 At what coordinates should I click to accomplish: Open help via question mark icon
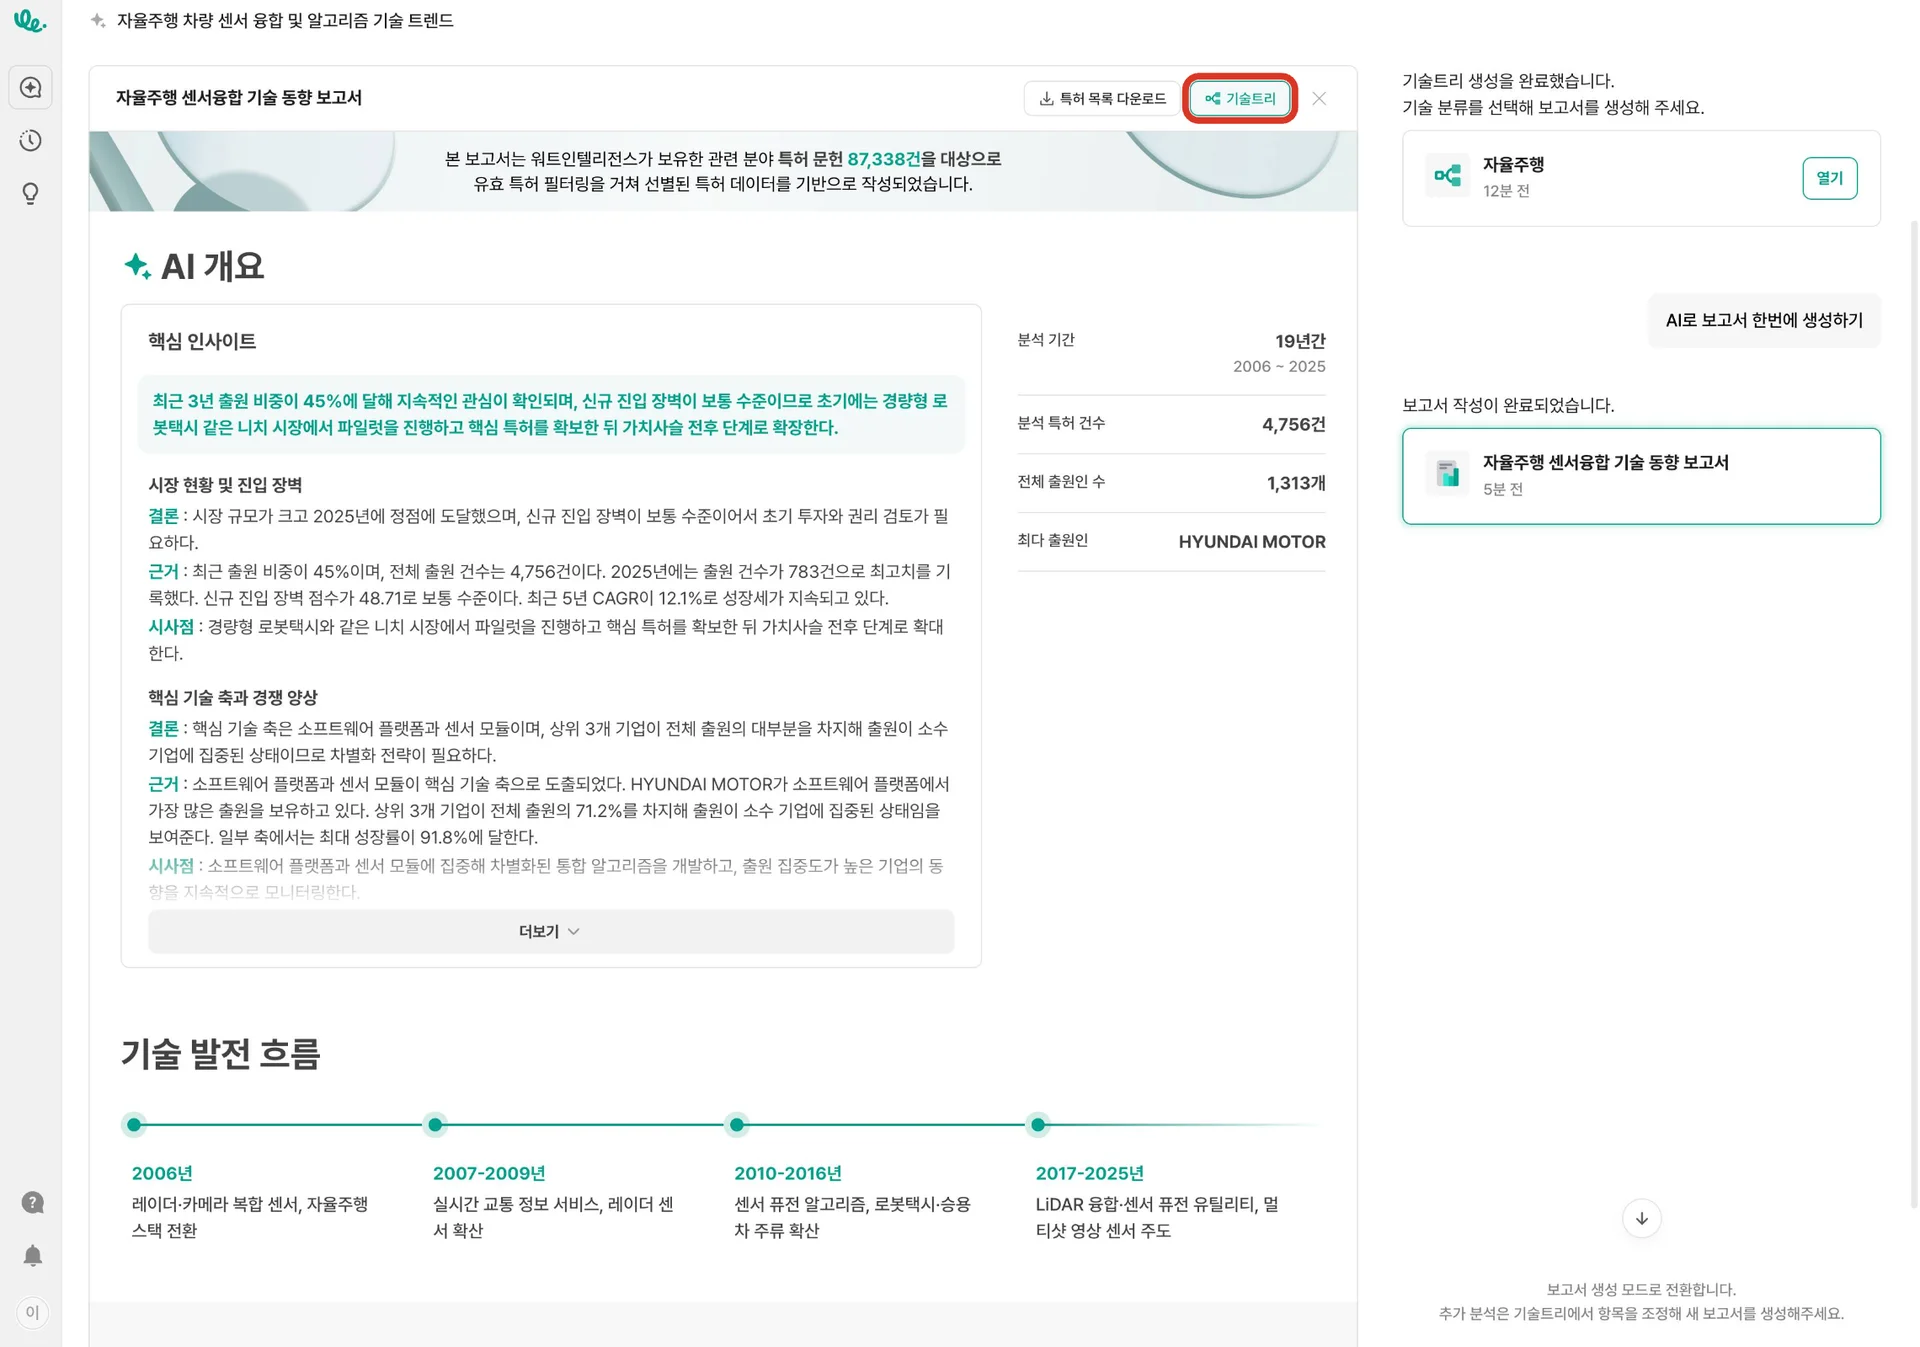[x=32, y=1202]
